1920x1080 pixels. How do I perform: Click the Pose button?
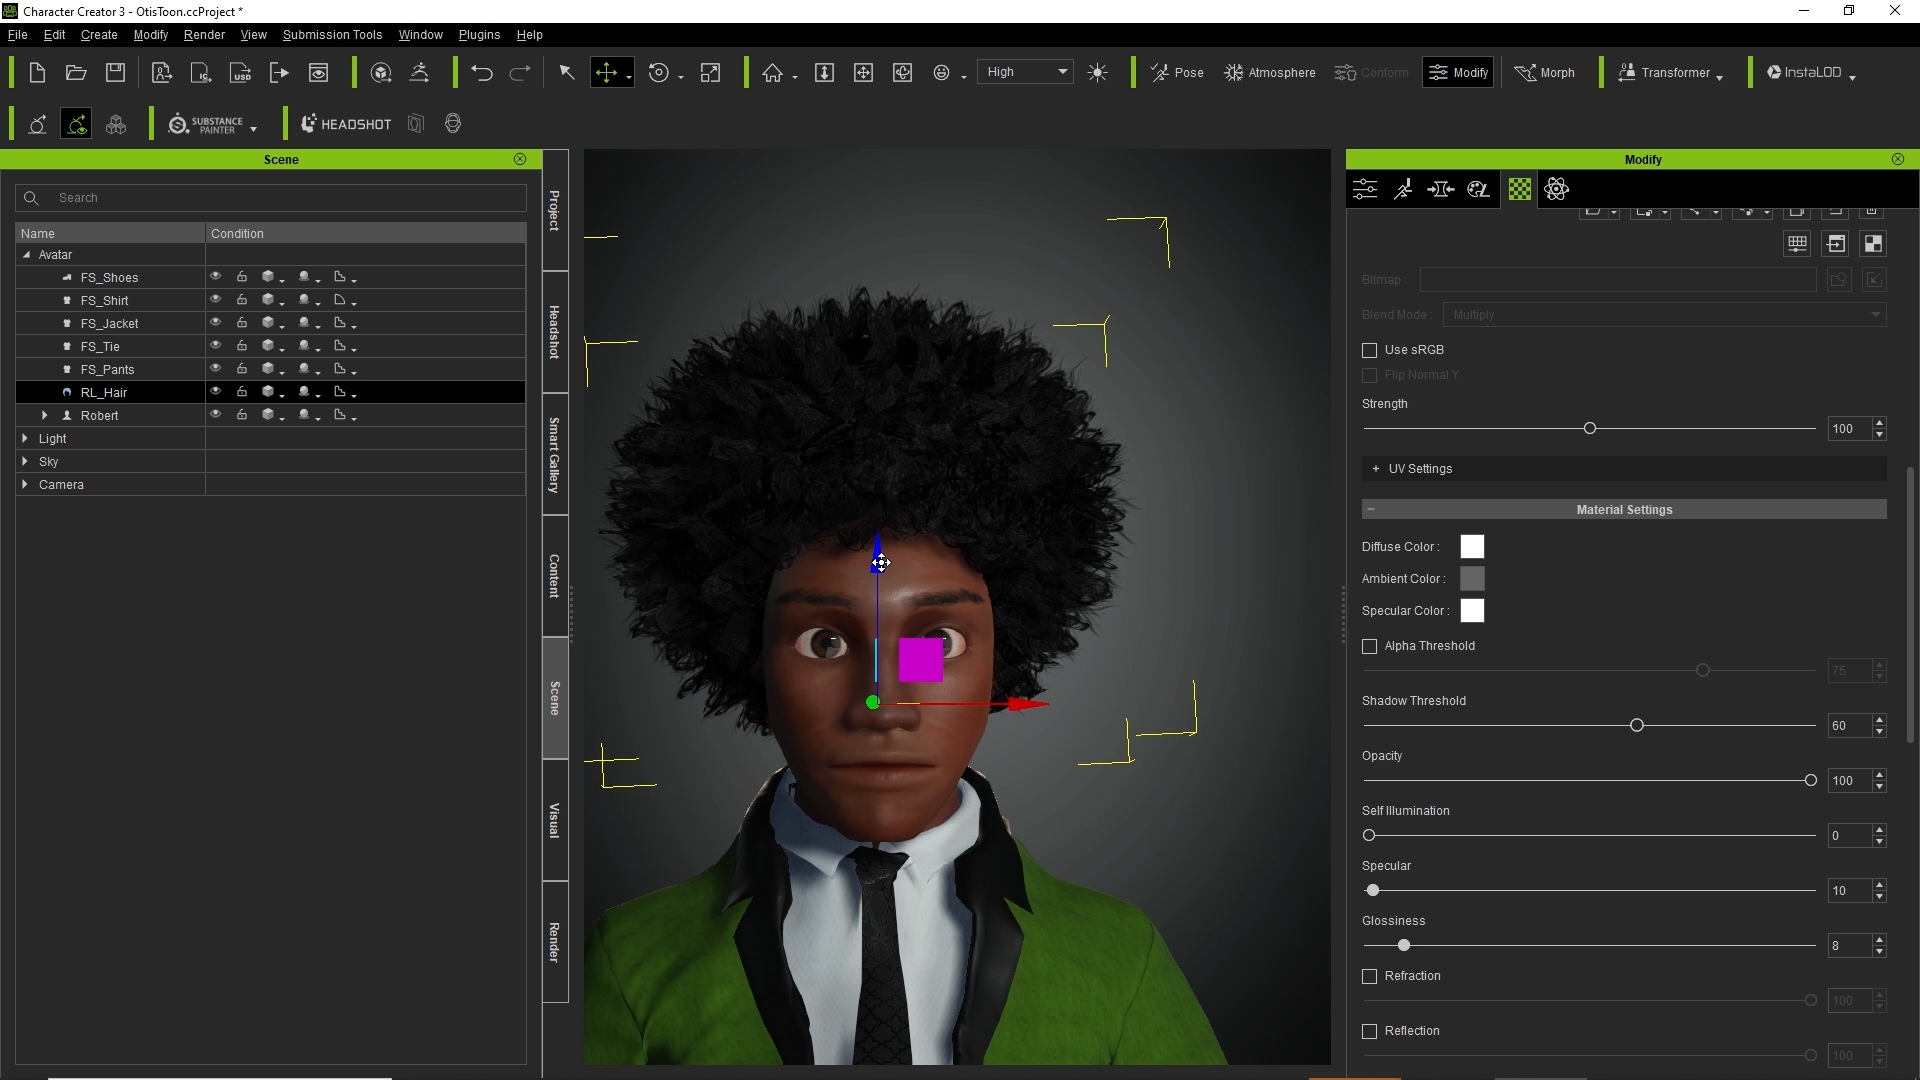click(x=1177, y=73)
